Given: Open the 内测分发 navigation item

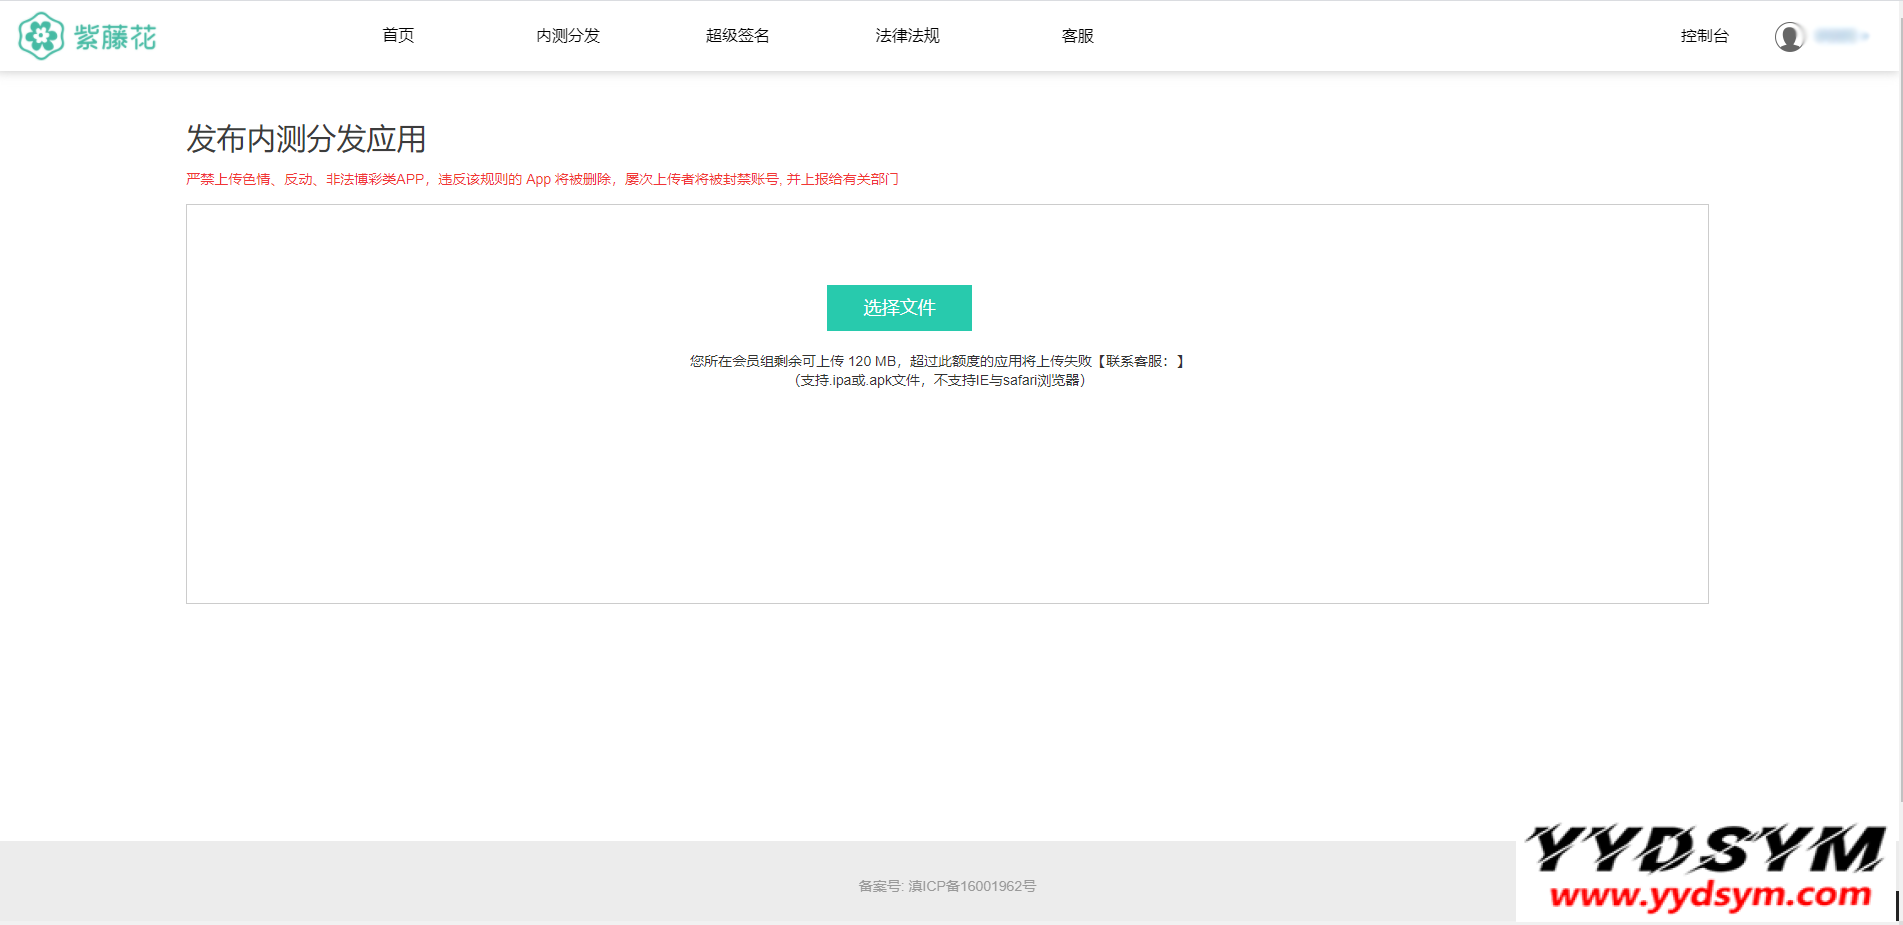Looking at the screenshot, I should click(x=568, y=36).
